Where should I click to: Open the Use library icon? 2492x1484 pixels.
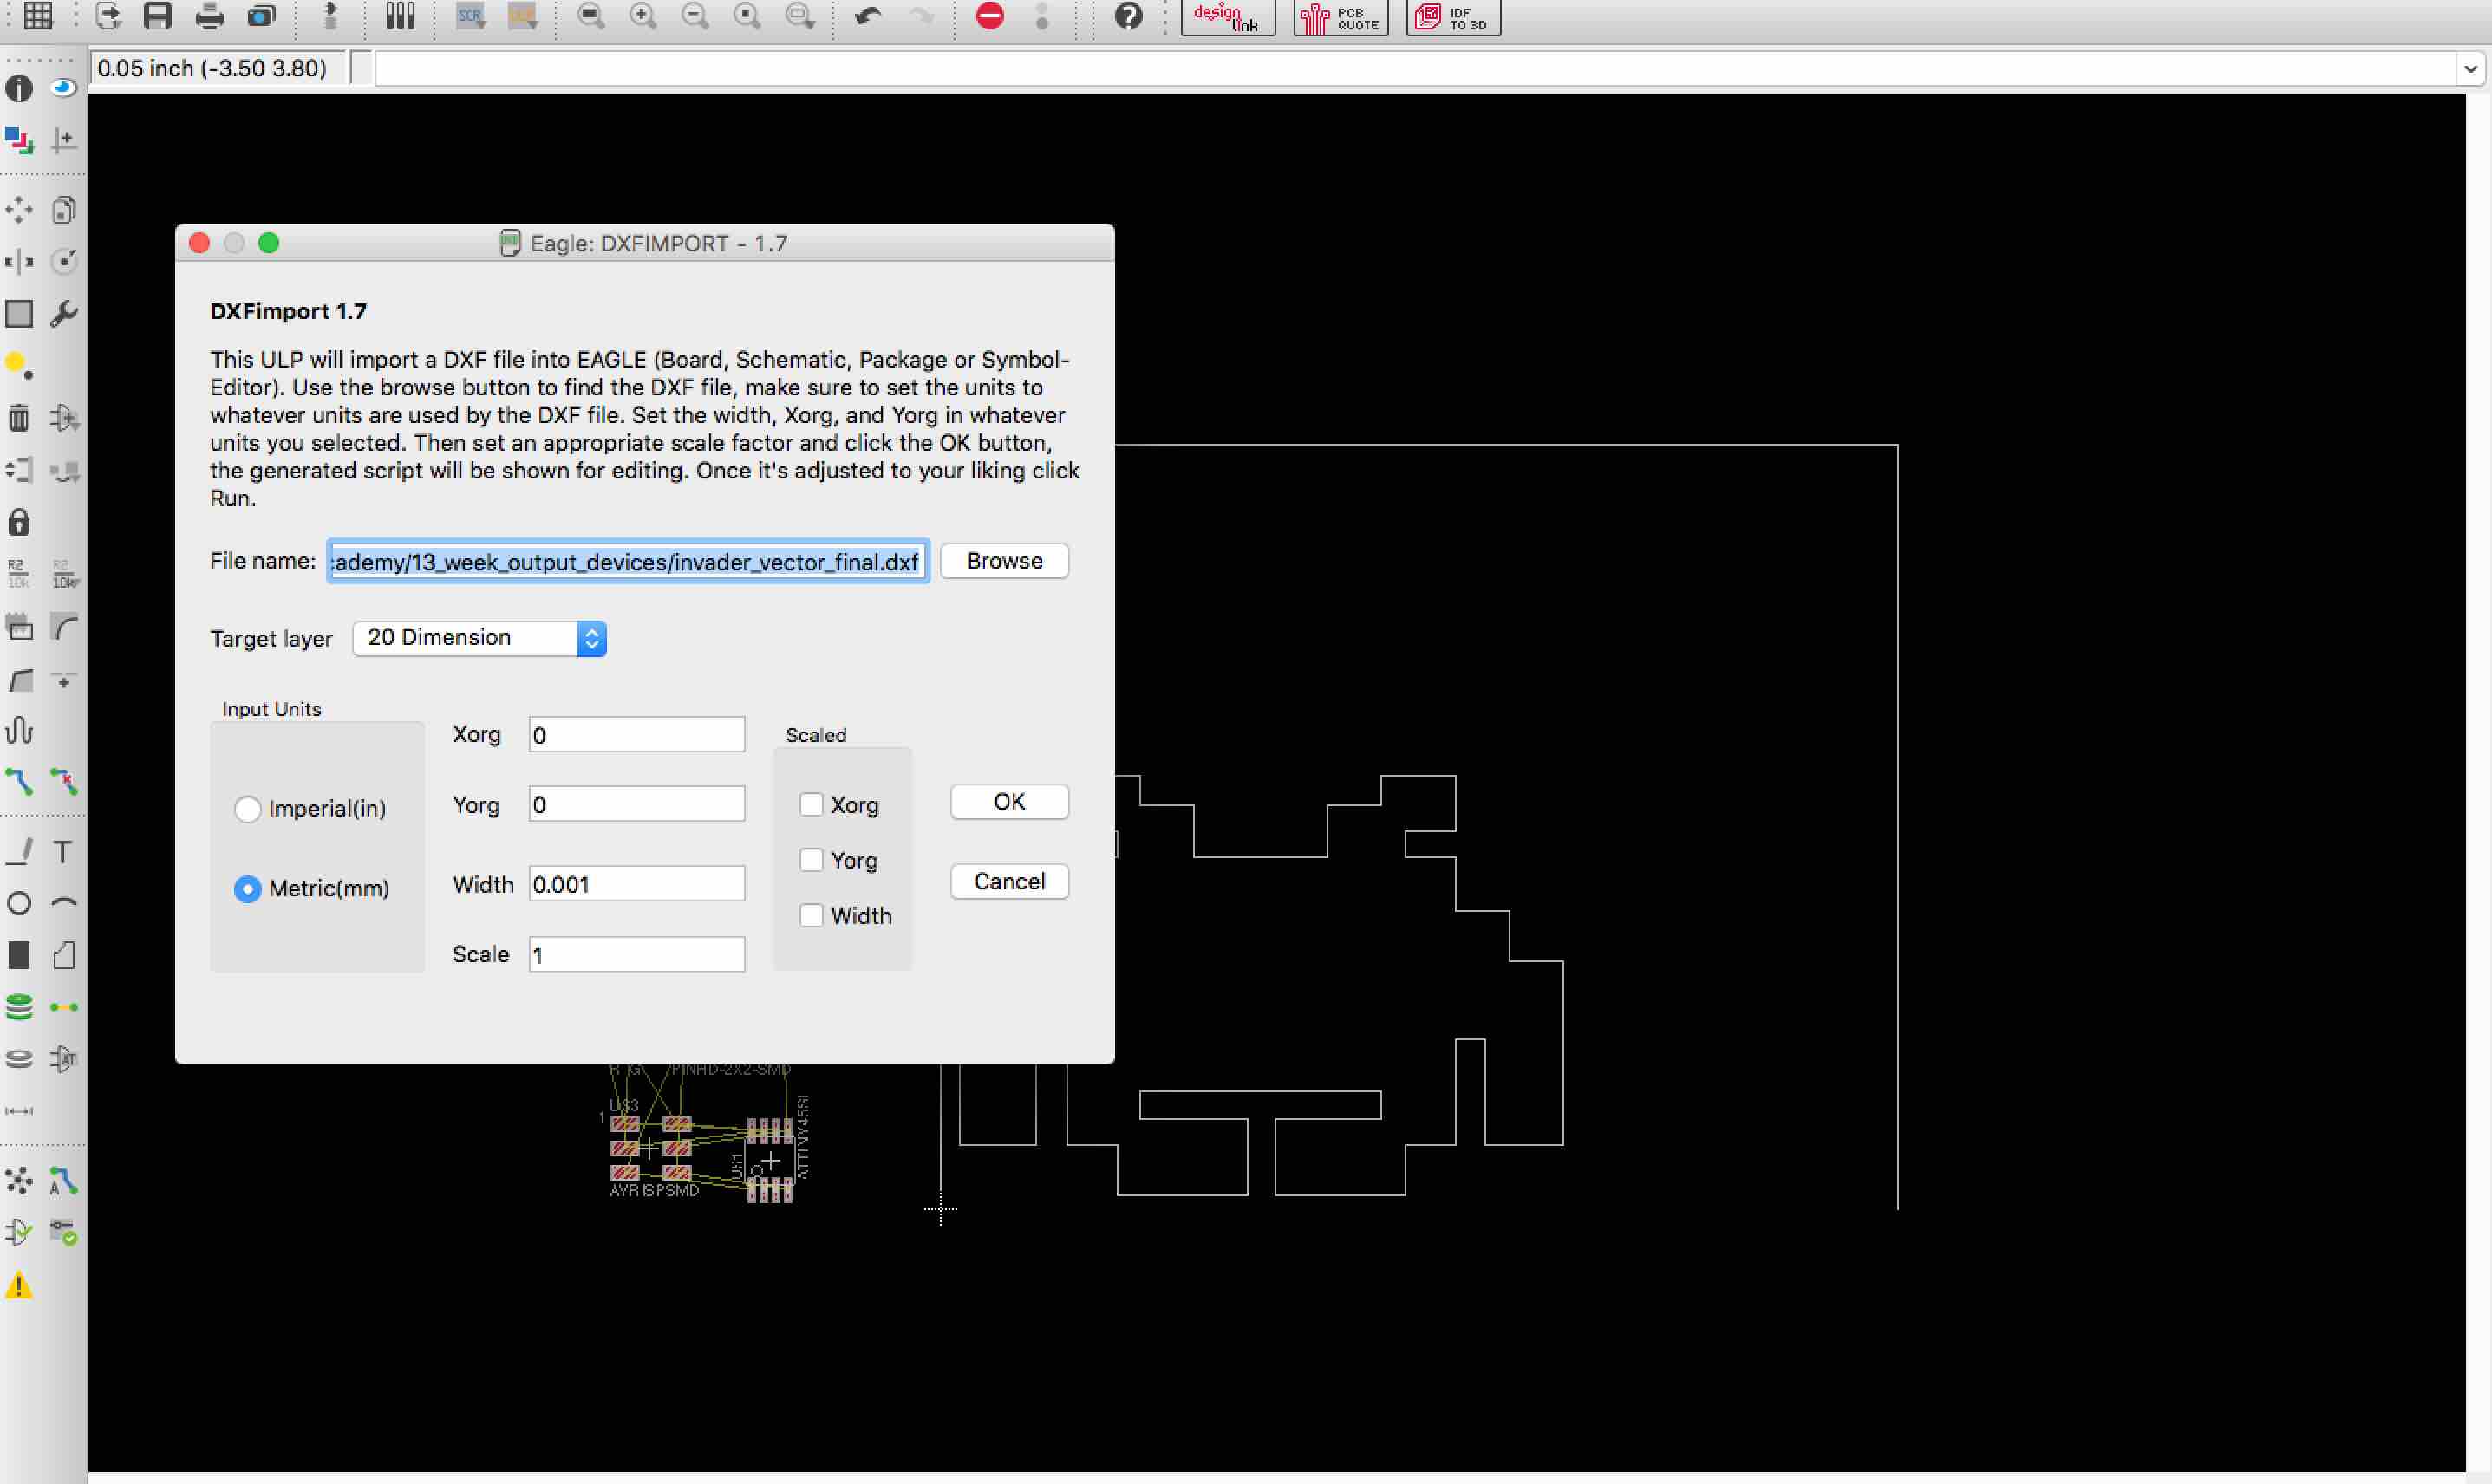(x=400, y=16)
